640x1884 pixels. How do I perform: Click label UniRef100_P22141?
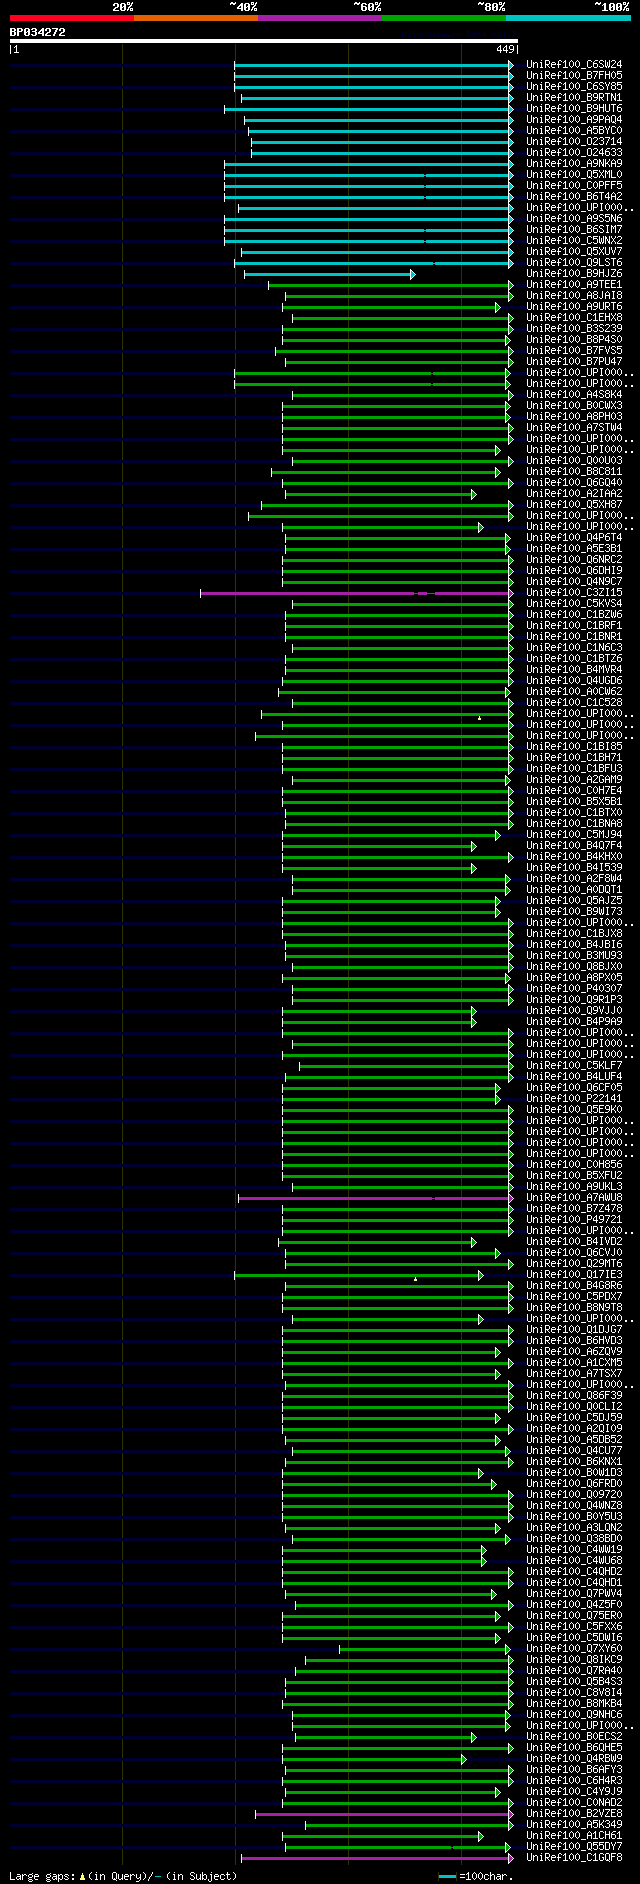click(x=574, y=1099)
